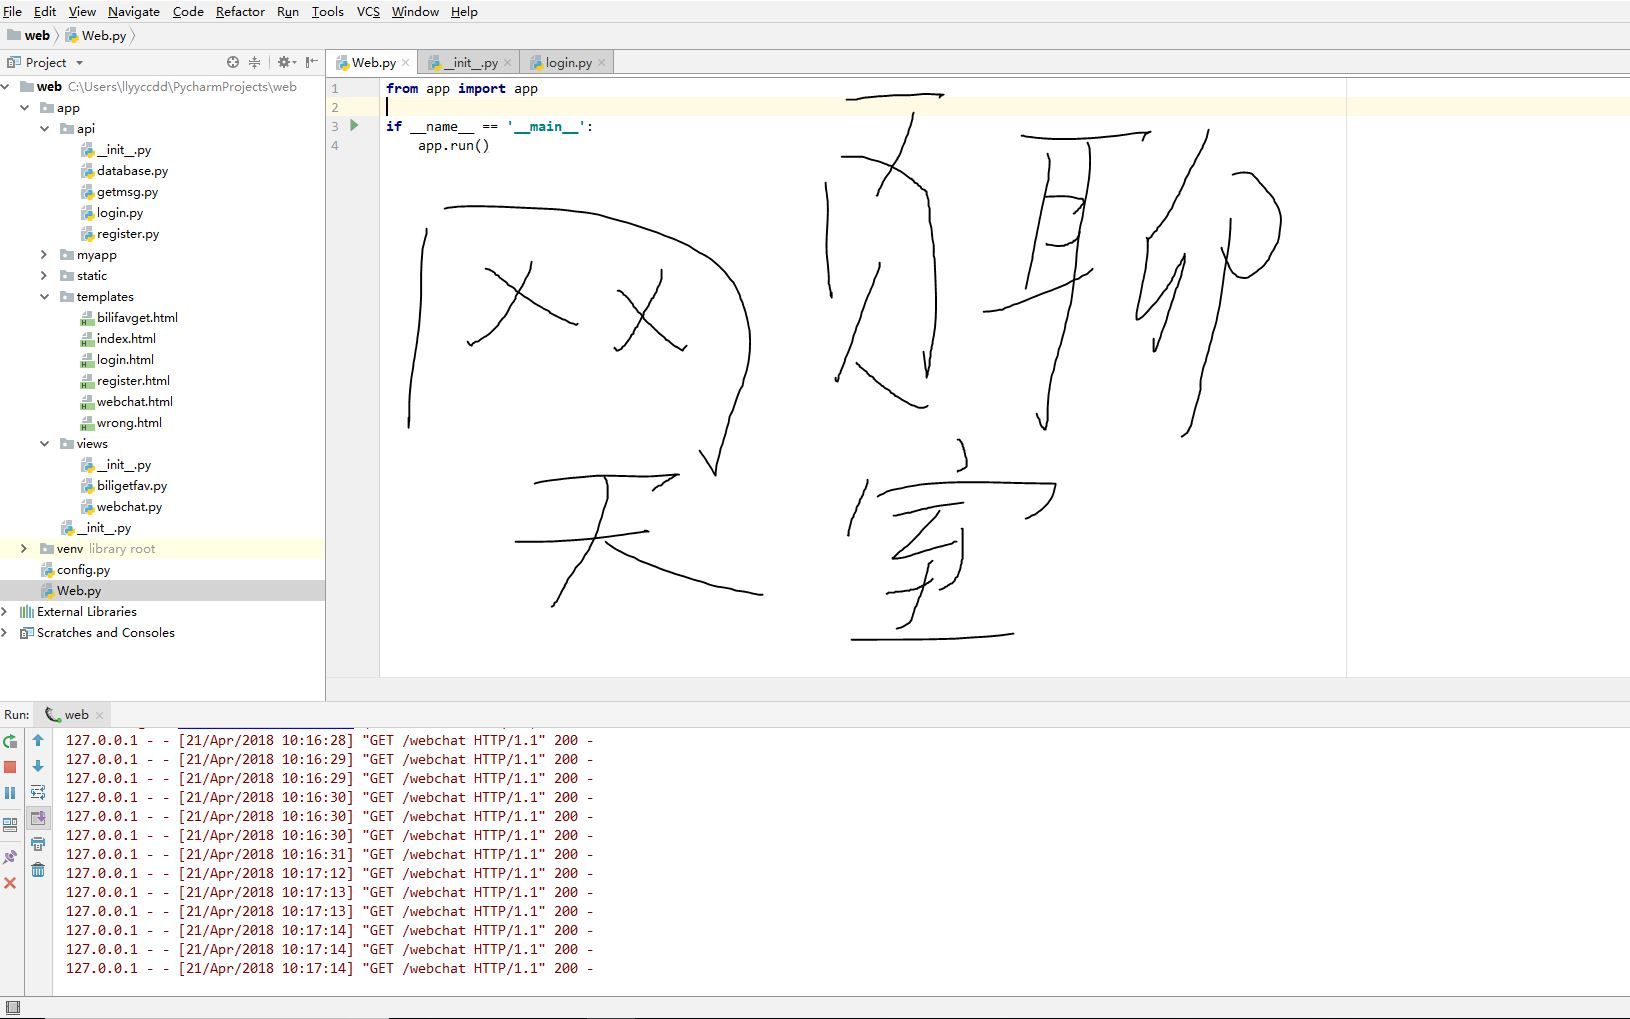
Task: Open the View menu
Action: (82, 11)
